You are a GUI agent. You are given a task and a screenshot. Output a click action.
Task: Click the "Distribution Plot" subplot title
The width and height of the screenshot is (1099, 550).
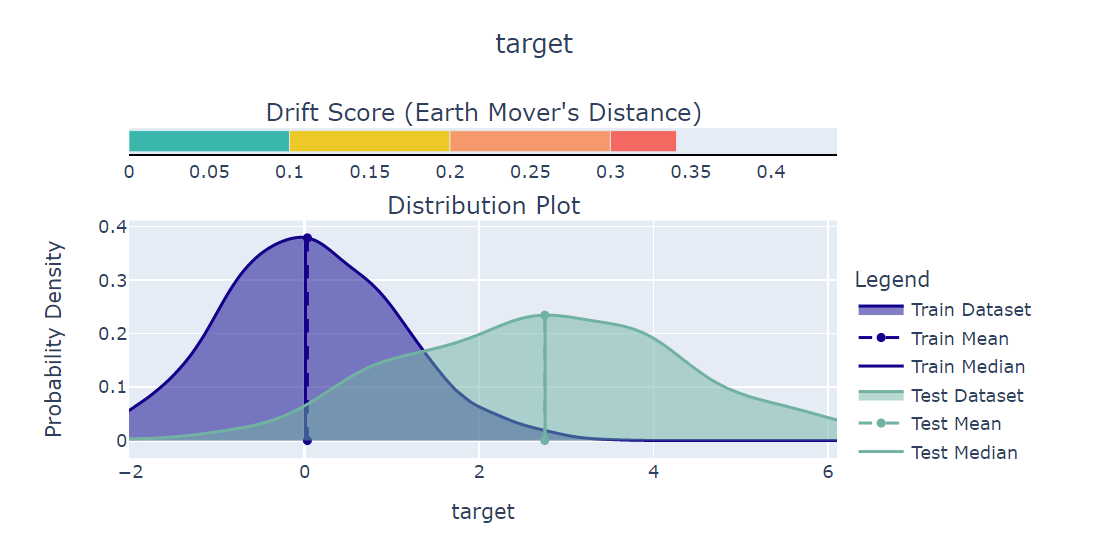(483, 206)
